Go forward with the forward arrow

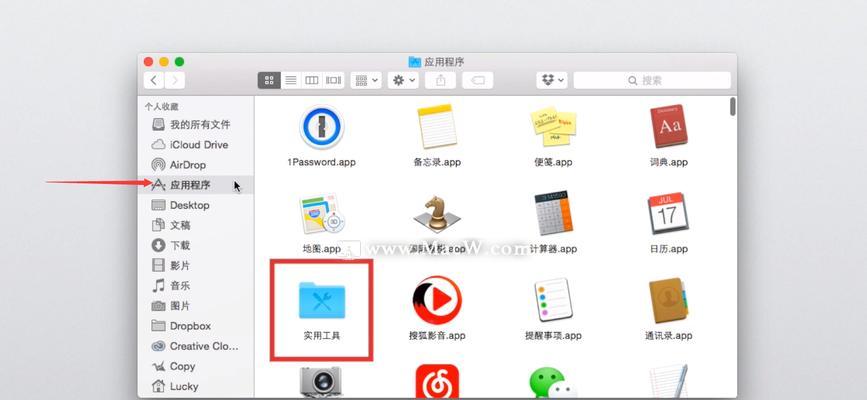pos(175,80)
